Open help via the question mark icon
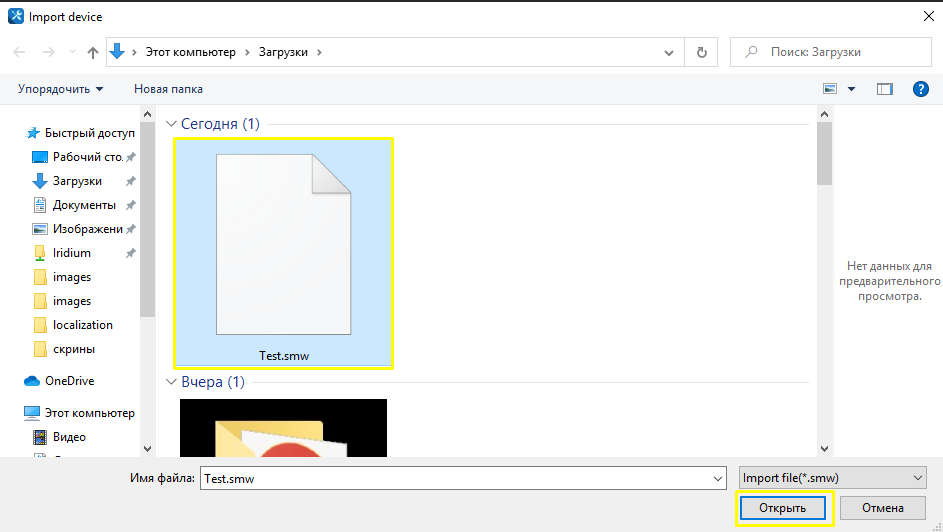Screen dimensions: 943x532 point(921,89)
